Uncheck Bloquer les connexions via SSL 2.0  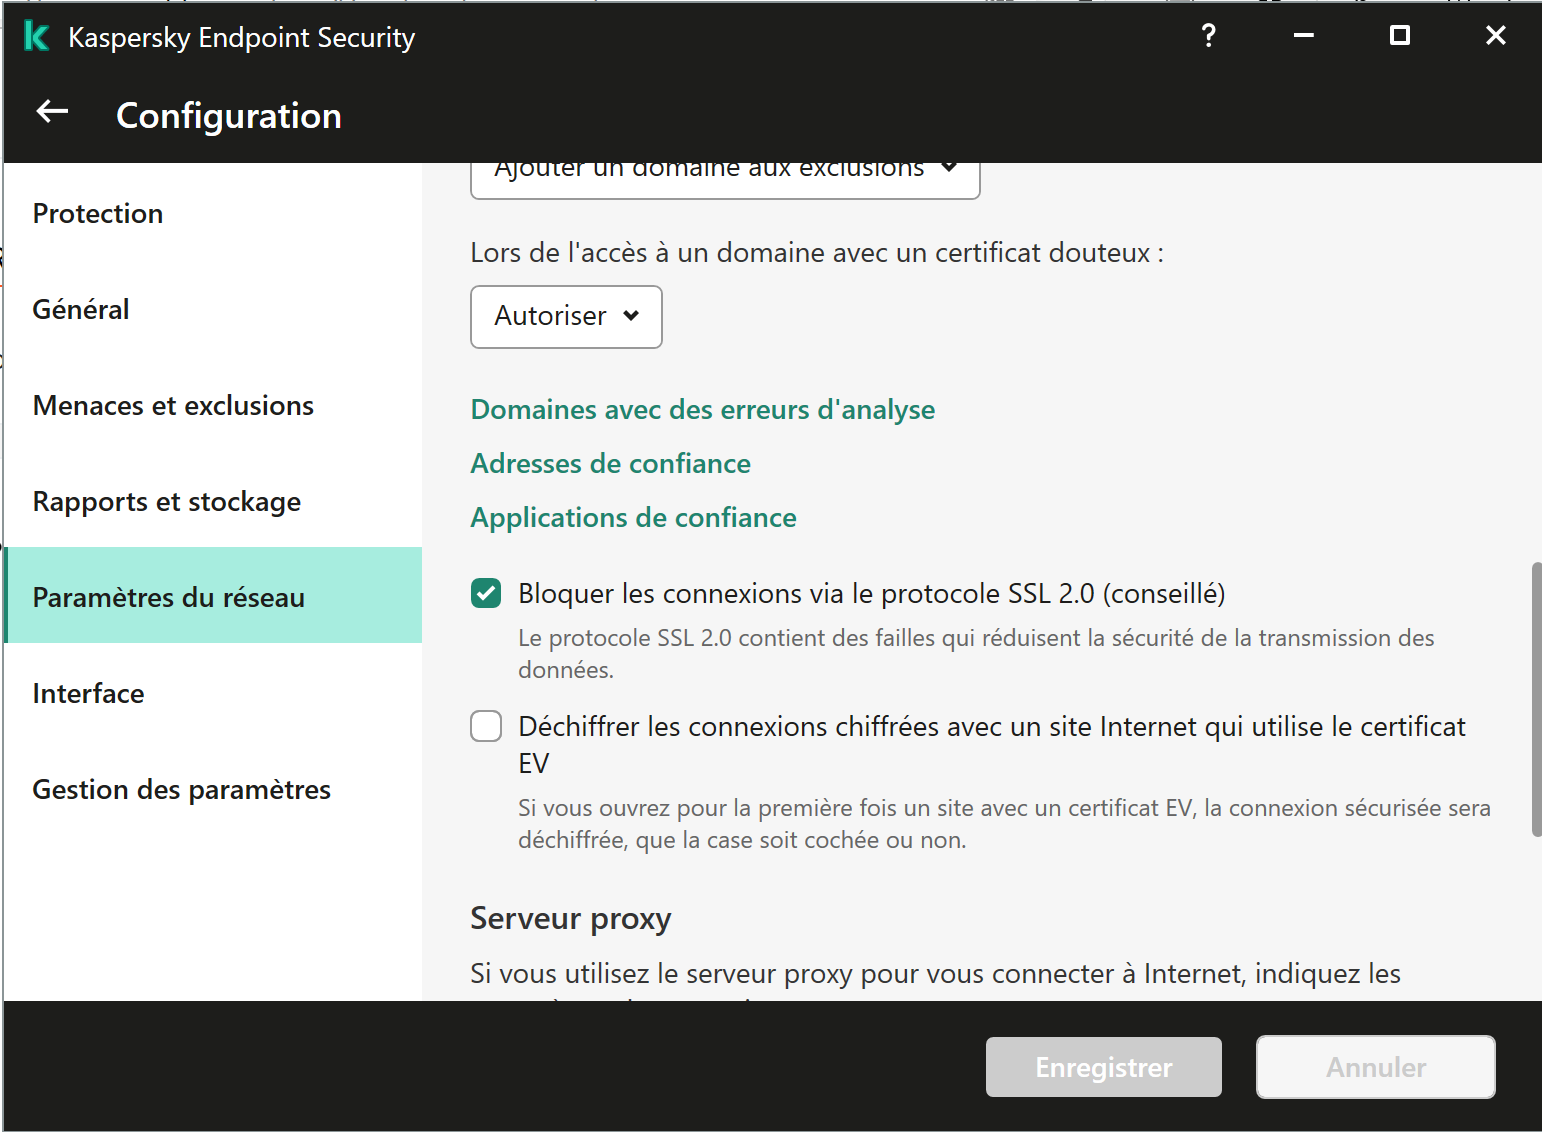486,593
